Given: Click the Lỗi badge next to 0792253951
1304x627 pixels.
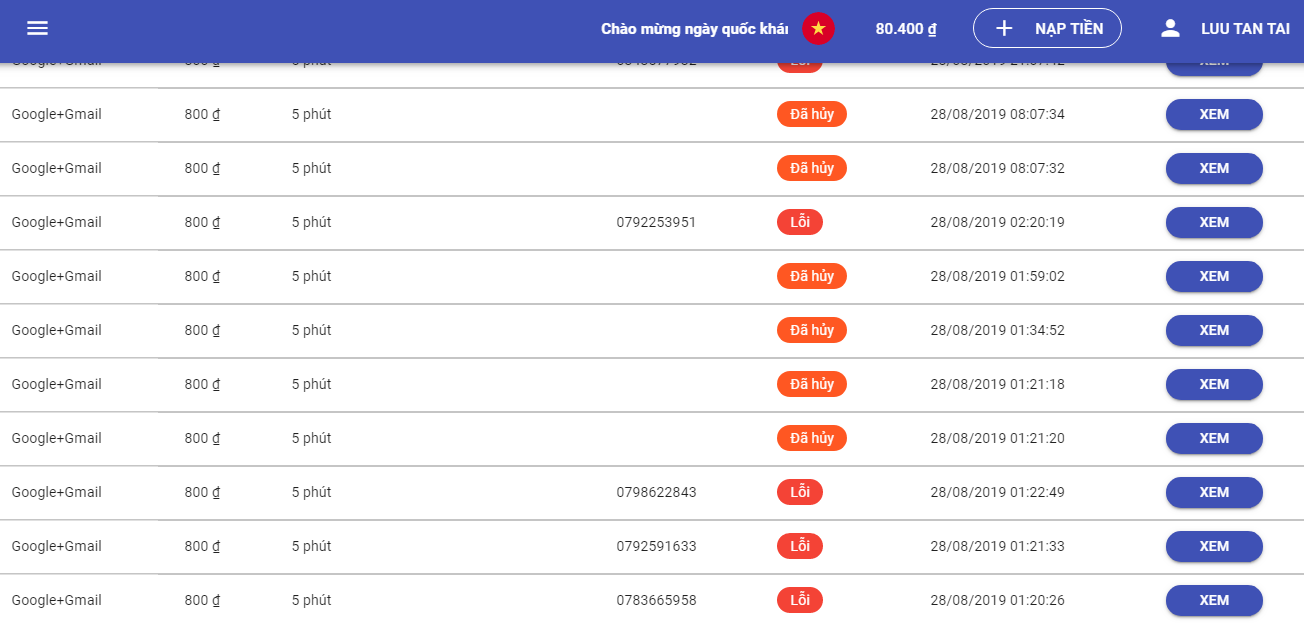Looking at the screenshot, I should pyautogui.click(x=799, y=222).
